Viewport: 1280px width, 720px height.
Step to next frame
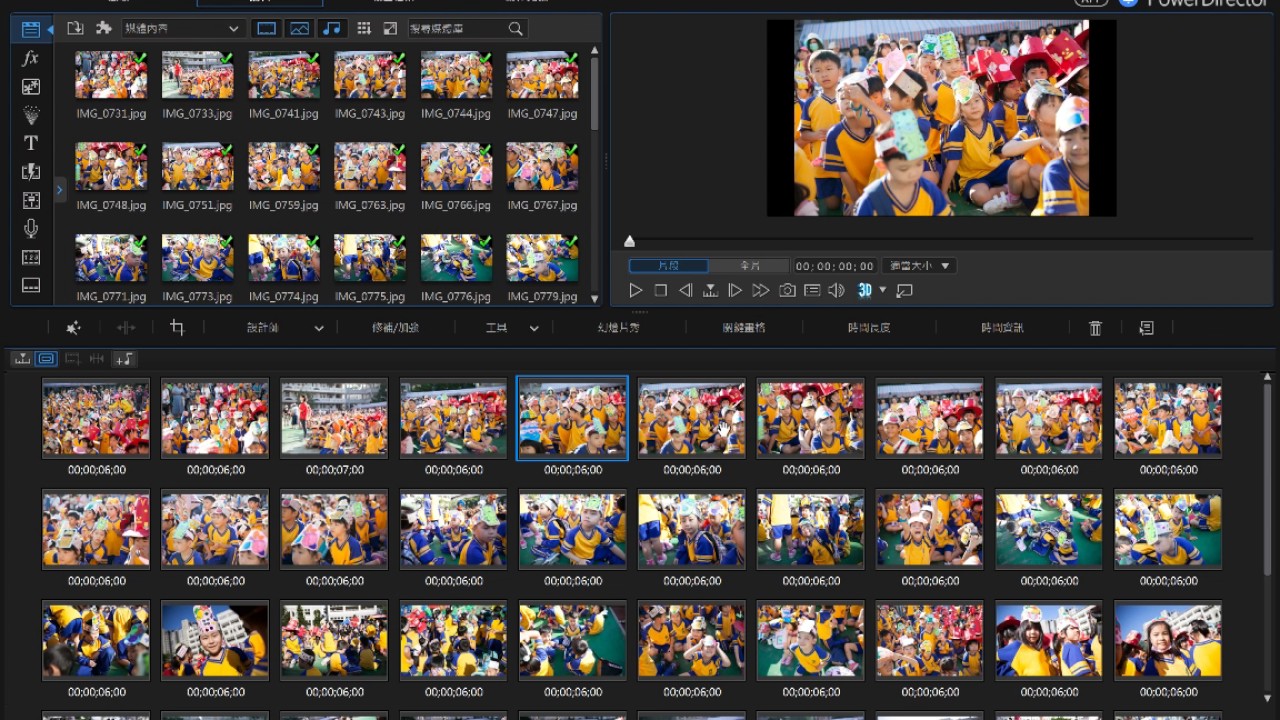pos(735,290)
